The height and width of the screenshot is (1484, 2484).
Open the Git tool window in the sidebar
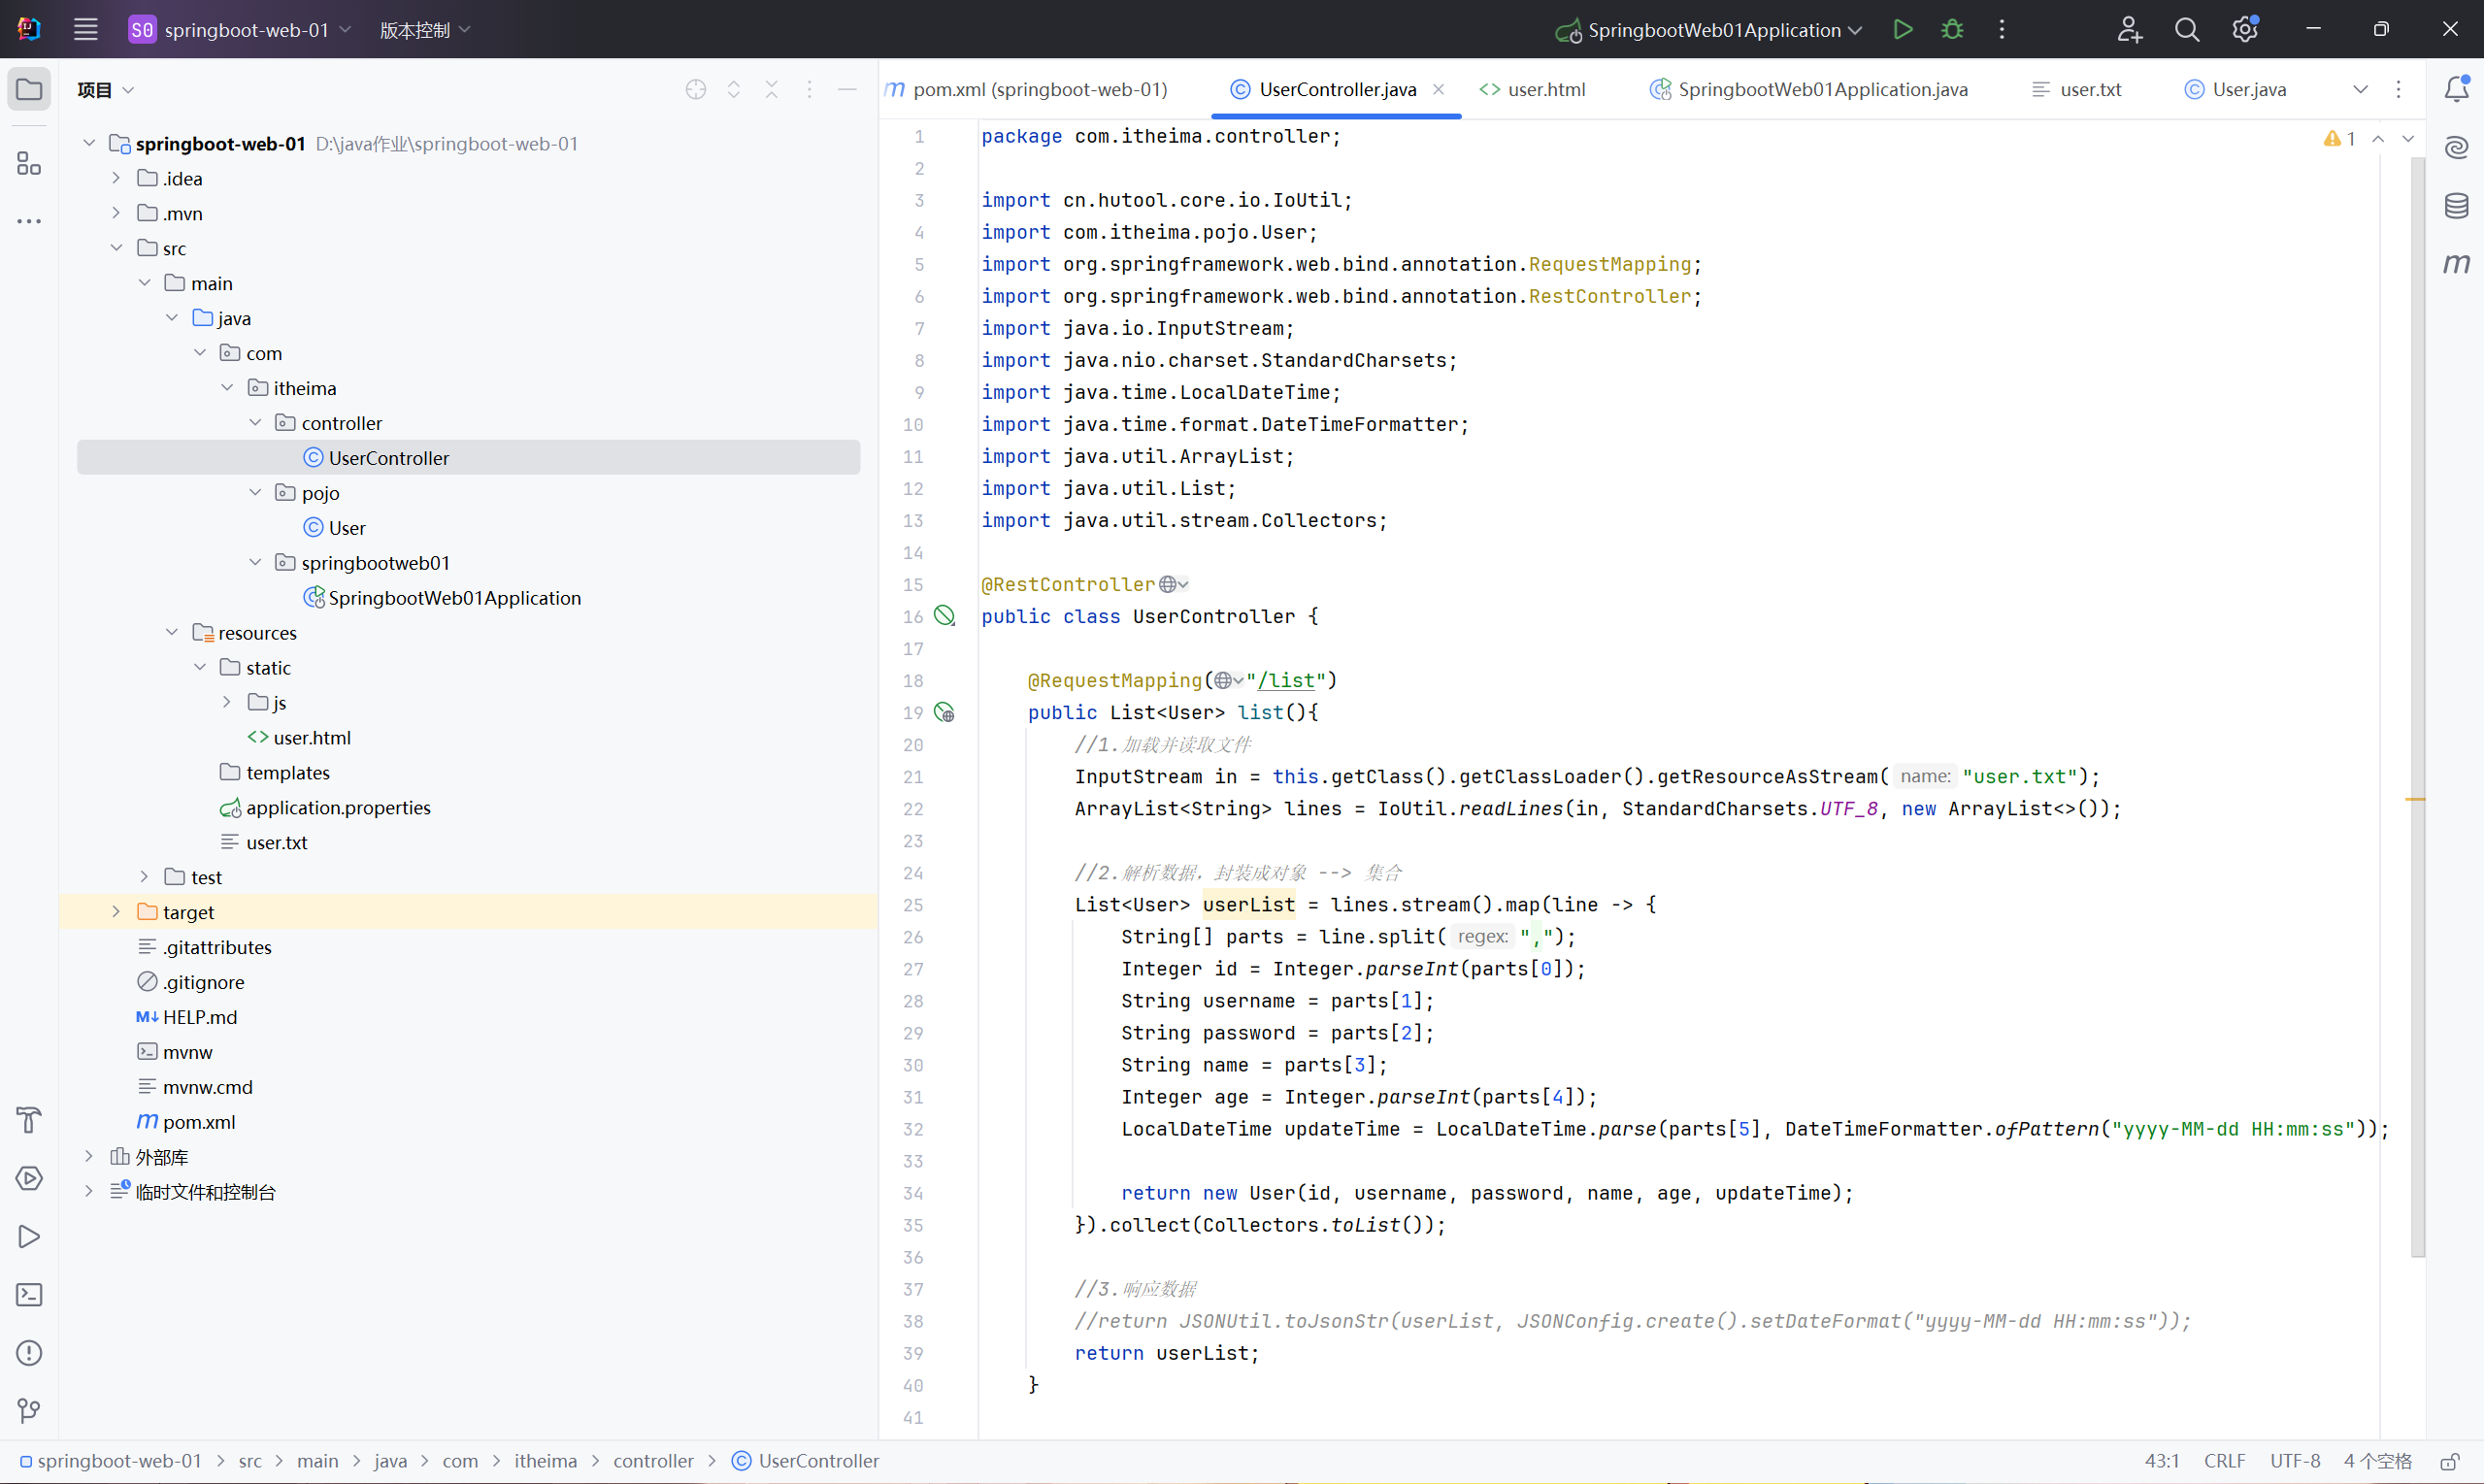pyautogui.click(x=29, y=1410)
